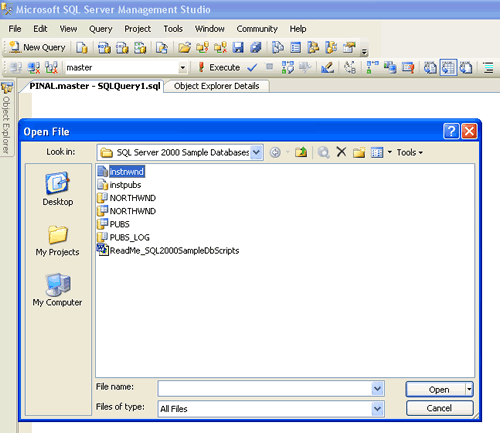This screenshot has height=433, width=500.
Task: Click the SQL Server Compact Query icon
Action: (162, 48)
